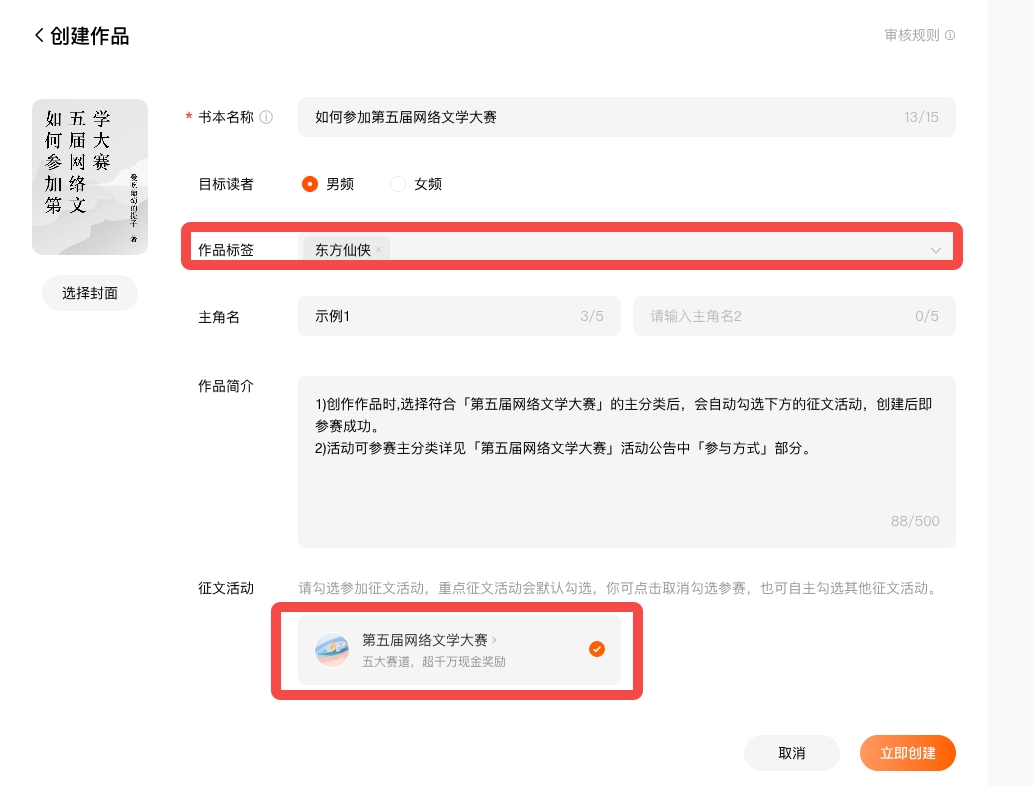Click the 取消 button
1033x786 pixels.
791,753
